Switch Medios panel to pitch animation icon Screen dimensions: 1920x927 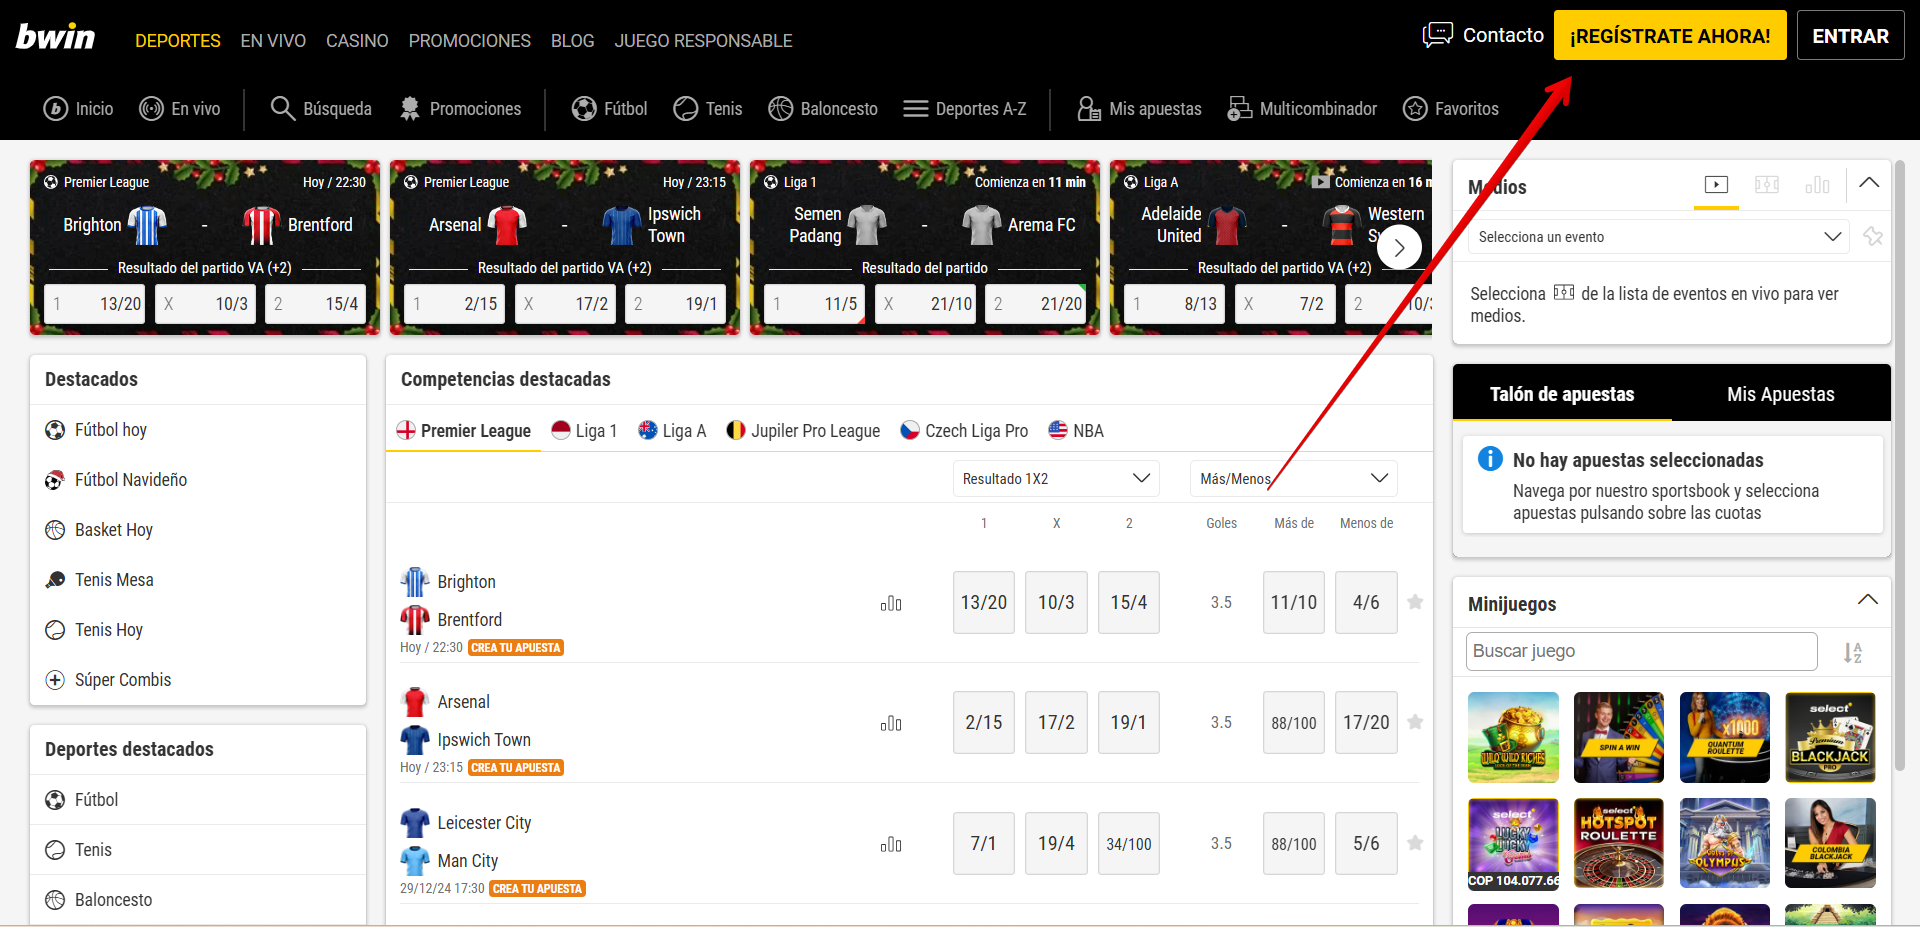pos(1767,185)
